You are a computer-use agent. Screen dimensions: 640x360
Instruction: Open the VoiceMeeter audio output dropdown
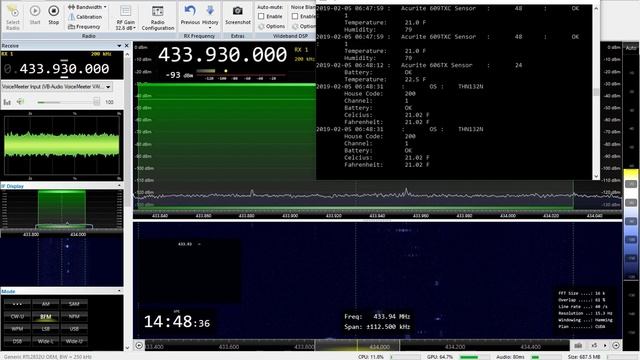pos(57,87)
